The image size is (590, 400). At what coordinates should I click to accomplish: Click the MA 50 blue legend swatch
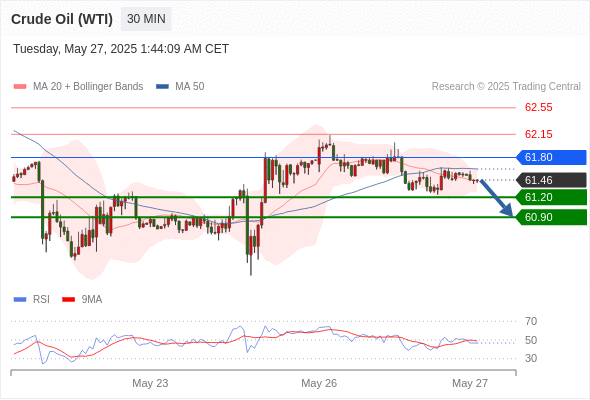(x=162, y=87)
